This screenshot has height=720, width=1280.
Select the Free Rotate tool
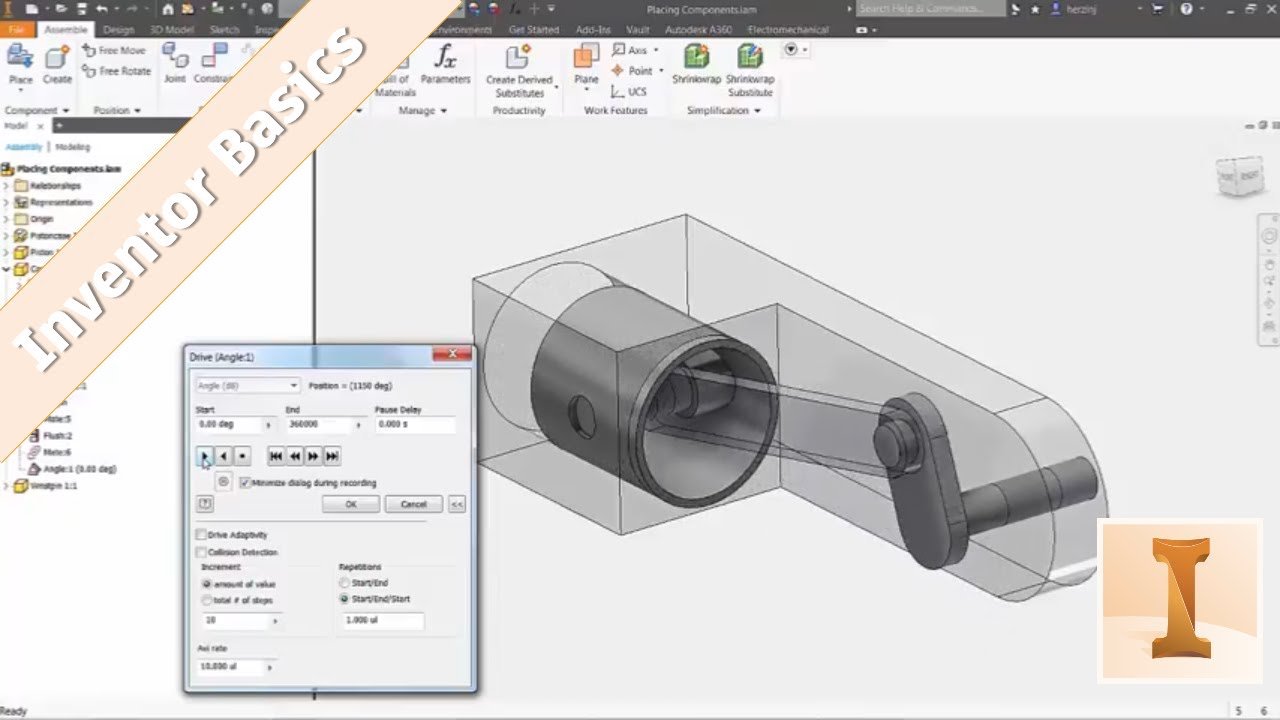pyautogui.click(x=116, y=71)
